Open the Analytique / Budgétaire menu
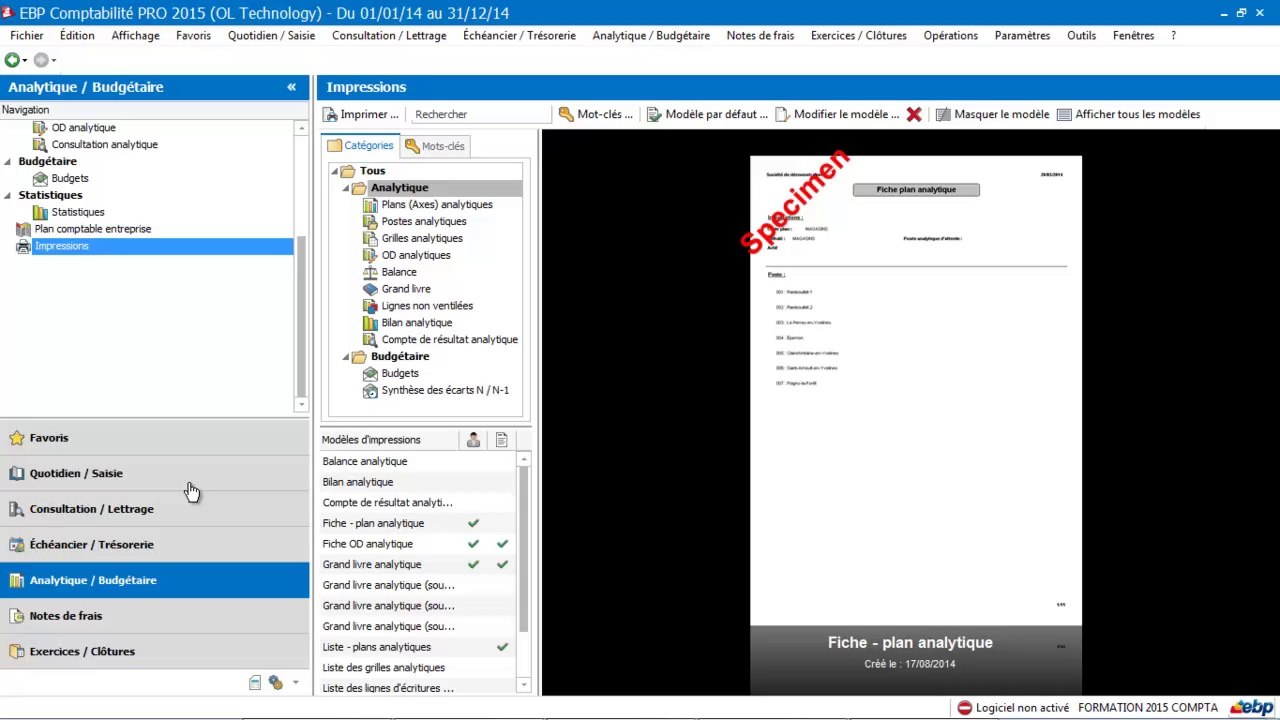 (651, 35)
